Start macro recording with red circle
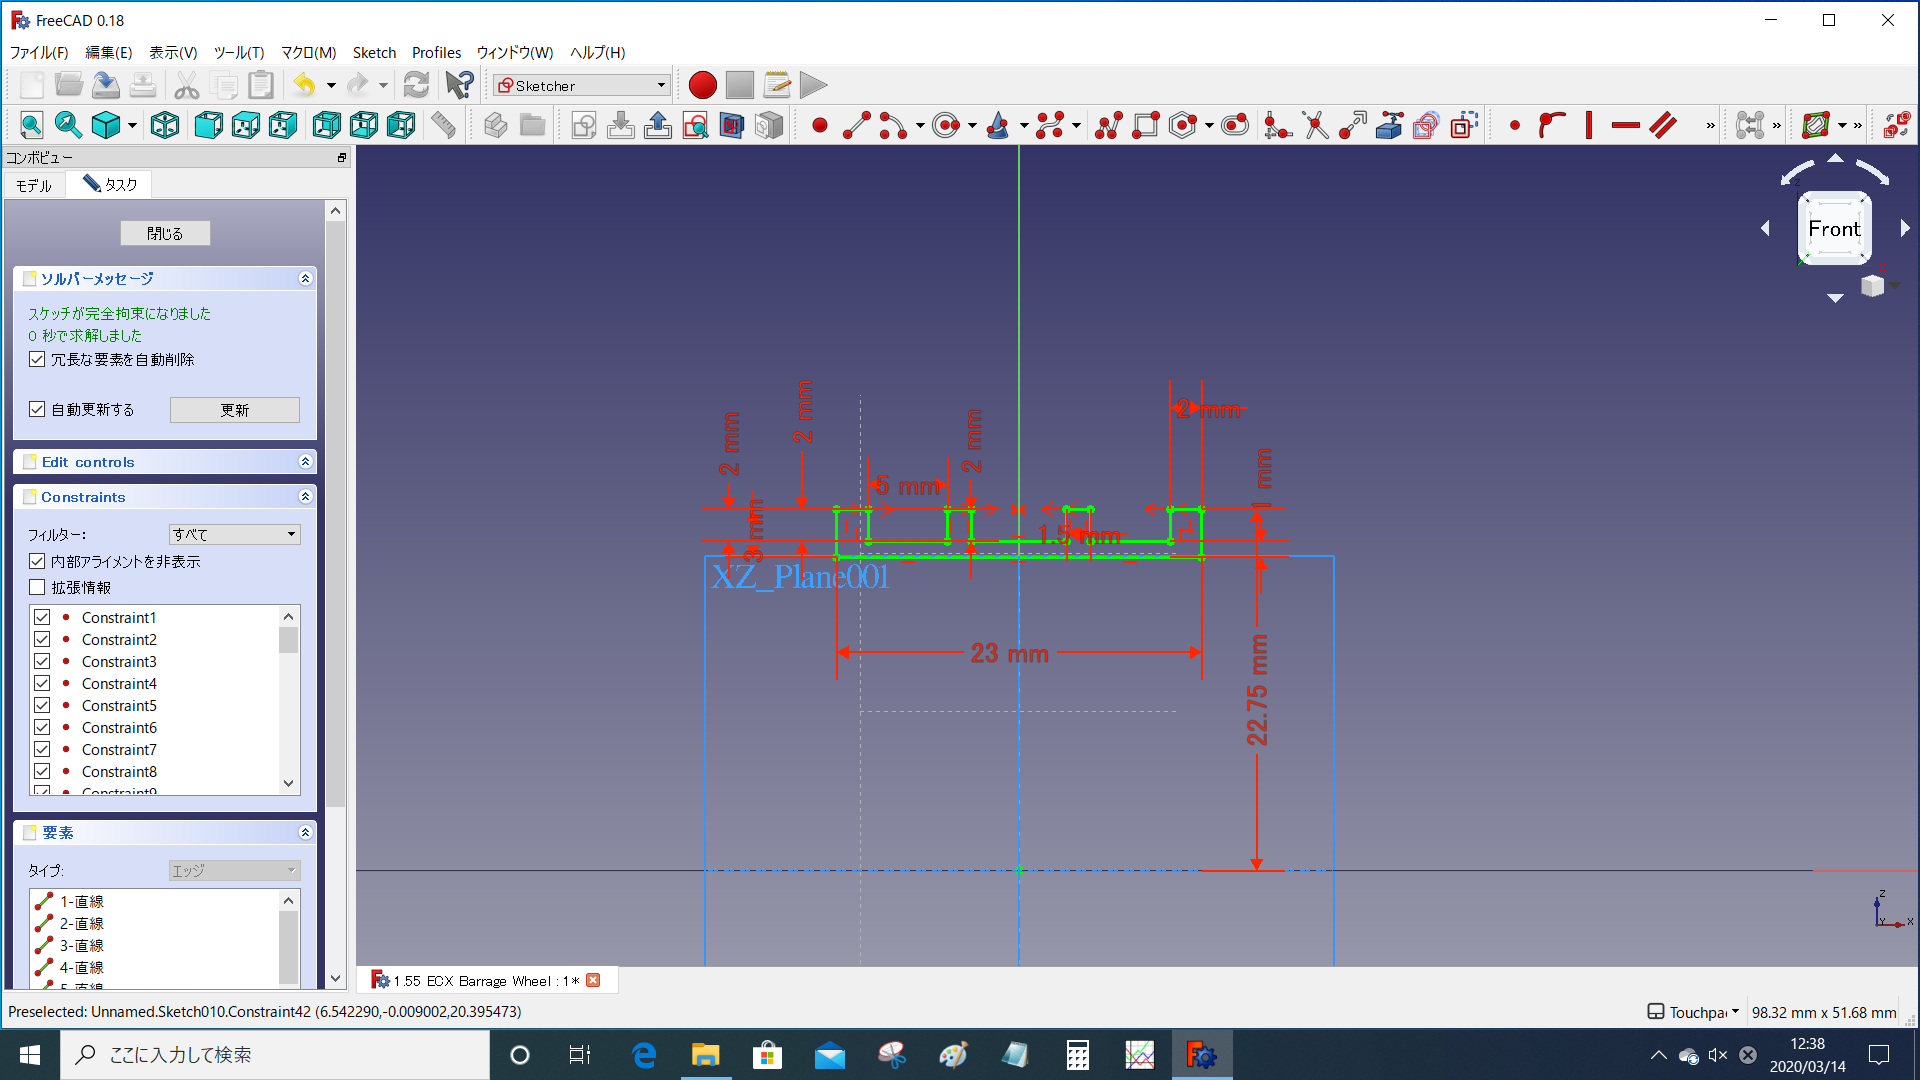The image size is (1920, 1080). pyautogui.click(x=702, y=85)
